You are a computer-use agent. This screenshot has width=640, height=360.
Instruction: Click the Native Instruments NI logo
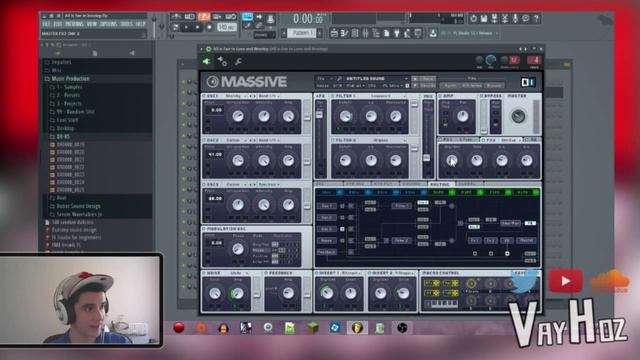528,82
